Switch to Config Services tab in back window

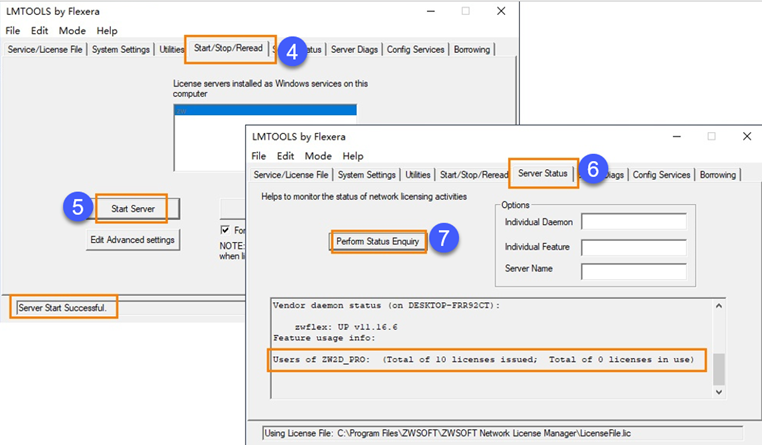(x=416, y=50)
